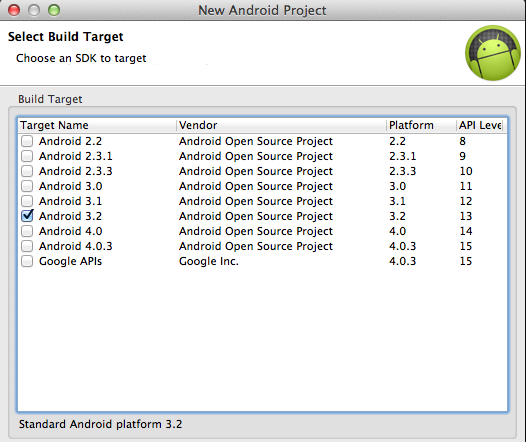This screenshot has height=442, width=526.
Task: Click API level '8'
Action: click(x=463, y=141)
